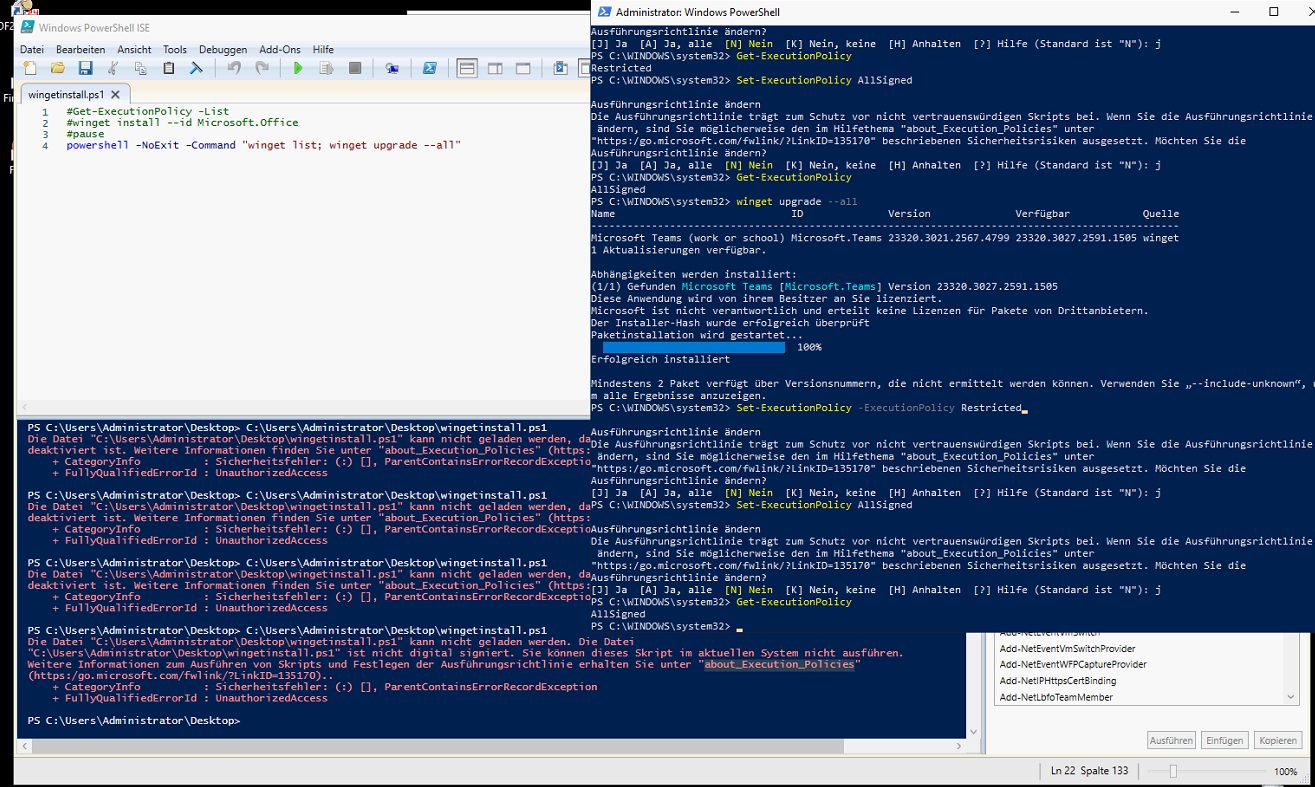Screen dimensions: 1315x787
Task: Open the Tools menu
Action: (x=175, y=49)
